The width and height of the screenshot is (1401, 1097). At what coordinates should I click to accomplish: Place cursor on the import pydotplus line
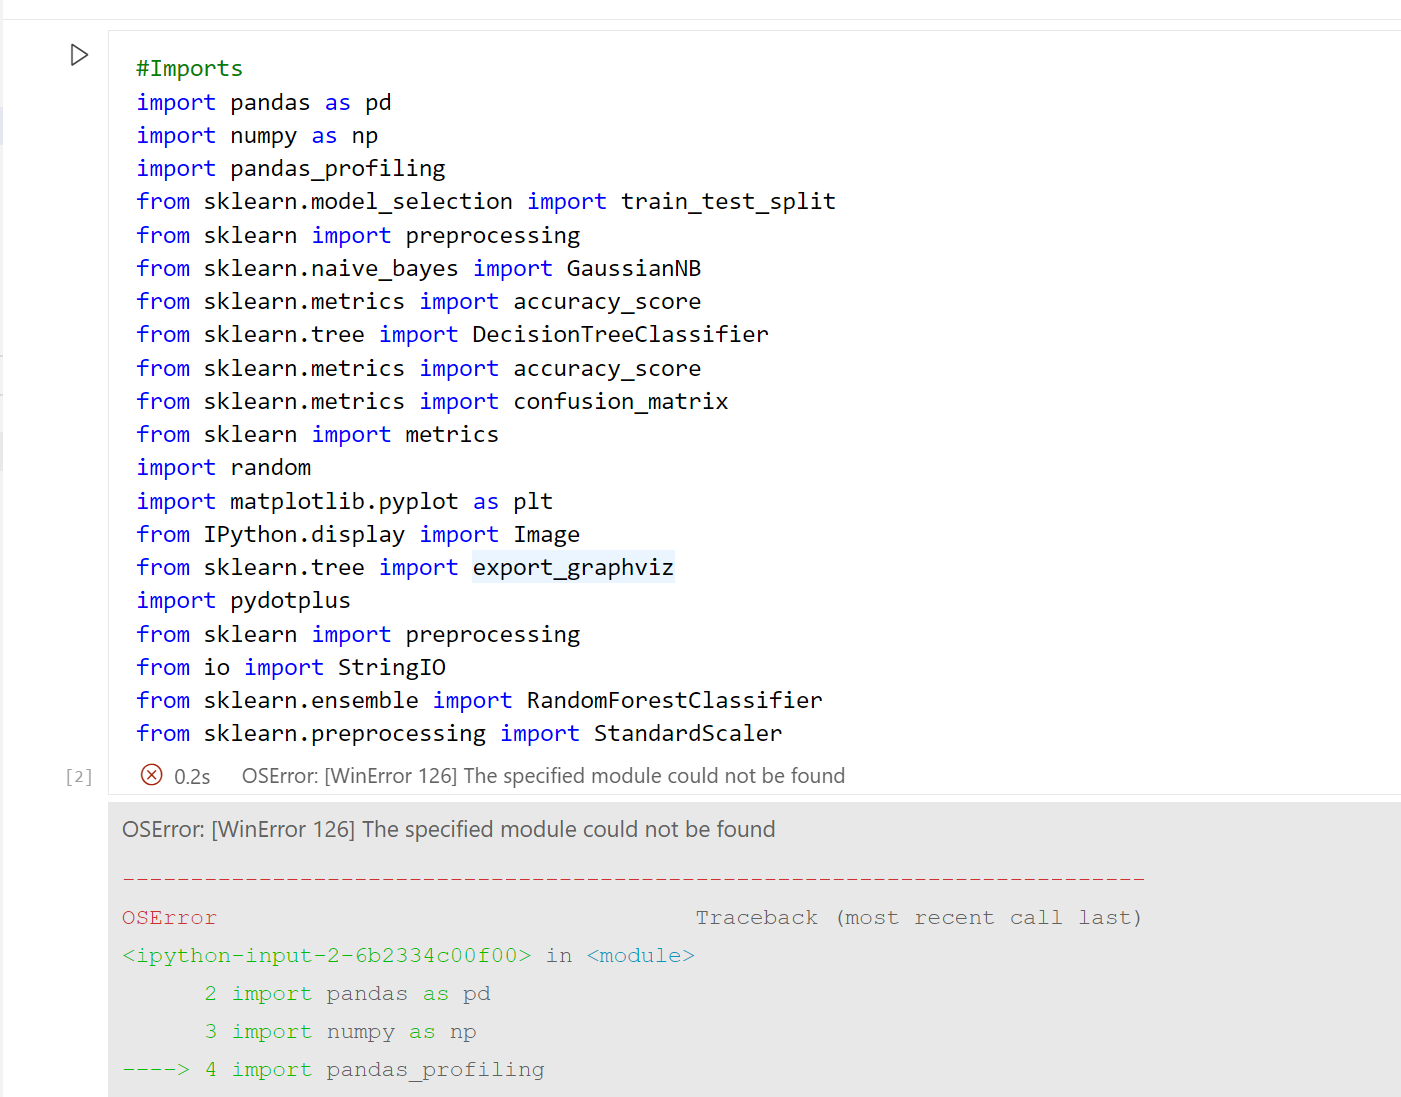(289, 600)
